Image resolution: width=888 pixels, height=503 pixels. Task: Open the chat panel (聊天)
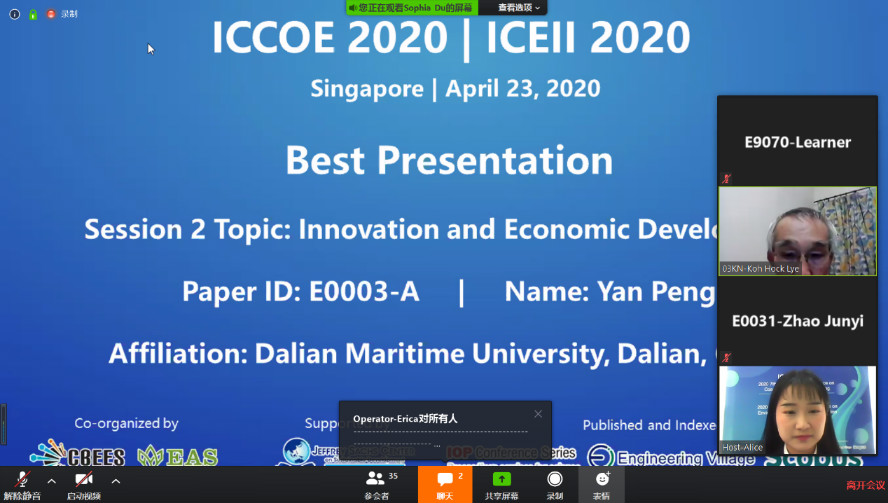click(x=445, y=483)
